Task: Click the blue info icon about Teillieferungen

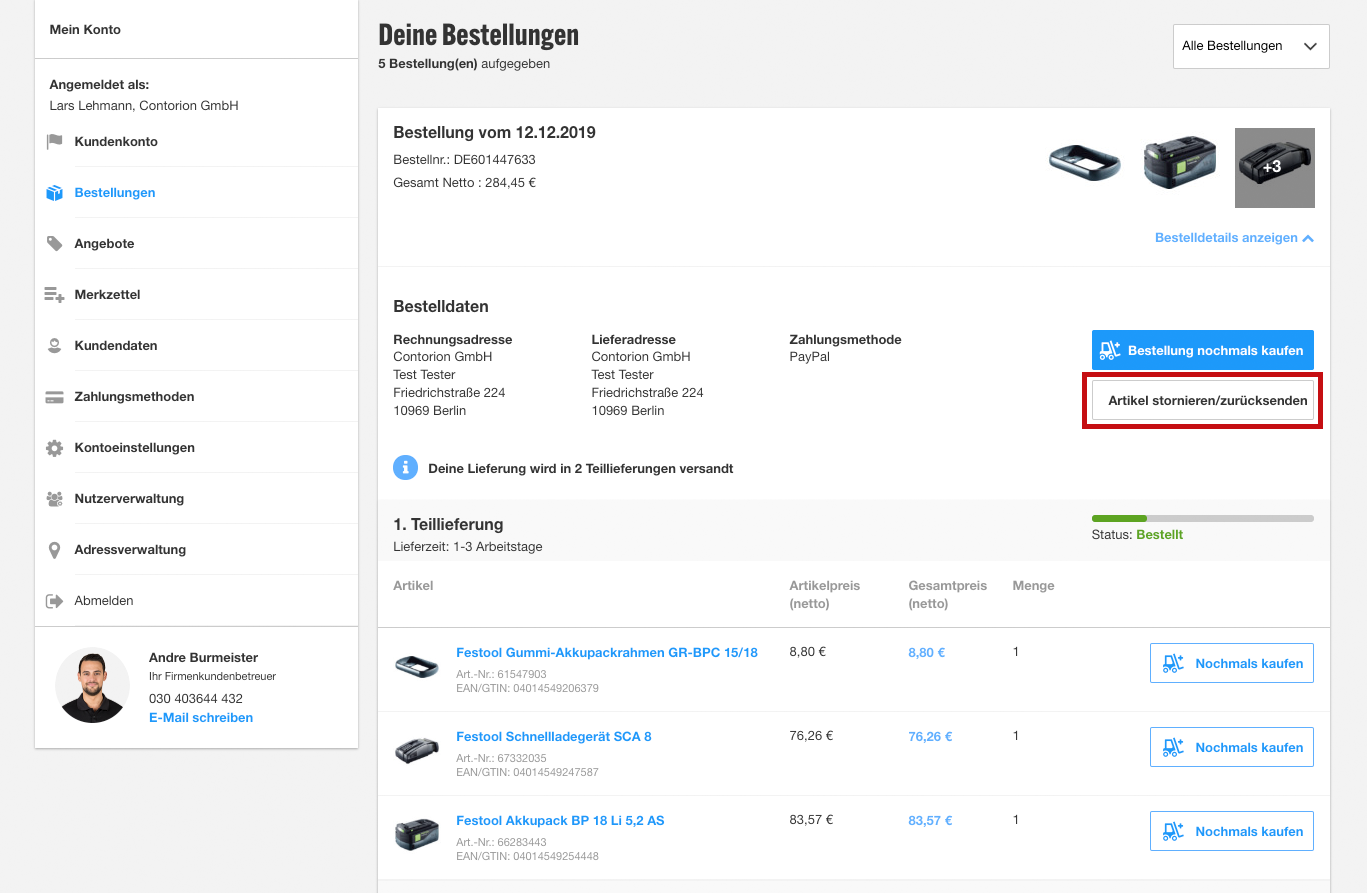Action: point(405,468)
